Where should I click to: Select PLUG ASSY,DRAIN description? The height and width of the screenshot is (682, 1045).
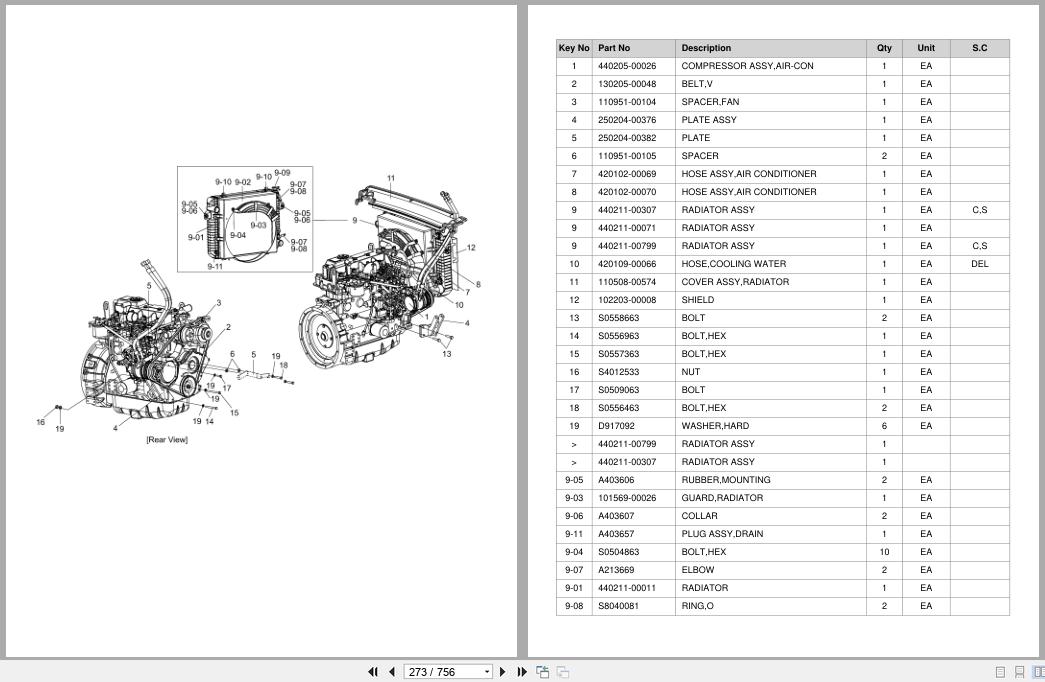(x=722, y=534)
